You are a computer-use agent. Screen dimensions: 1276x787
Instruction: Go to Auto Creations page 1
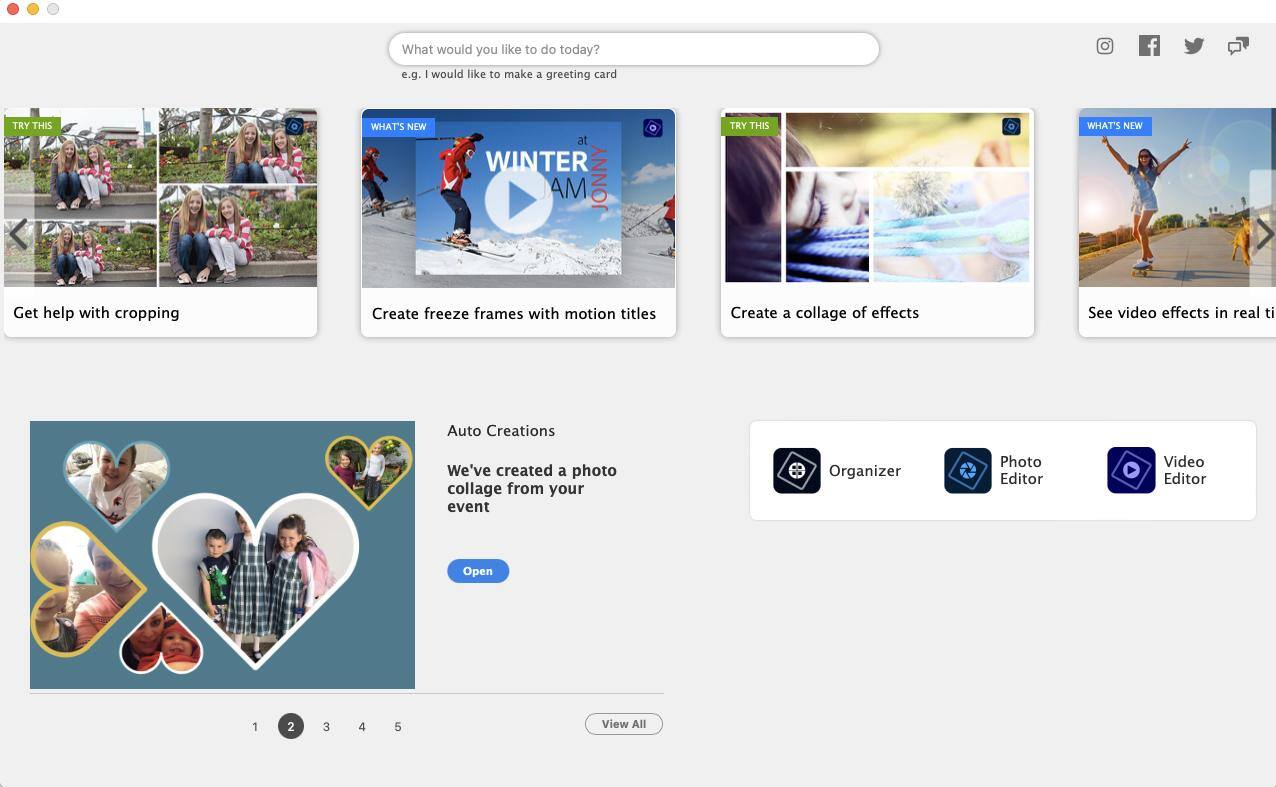pyautogui.click(x=255, y=727)
